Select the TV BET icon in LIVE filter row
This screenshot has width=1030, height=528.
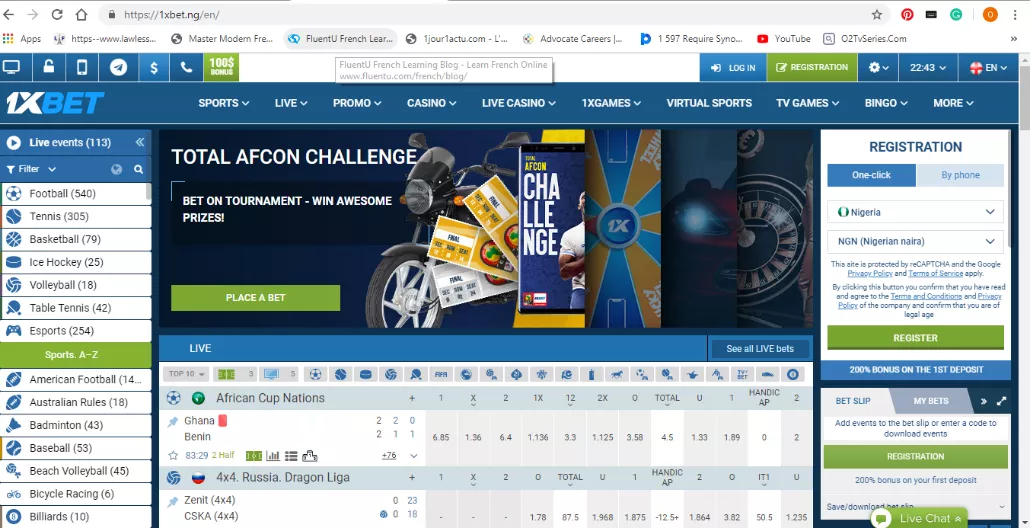(742, 374)
